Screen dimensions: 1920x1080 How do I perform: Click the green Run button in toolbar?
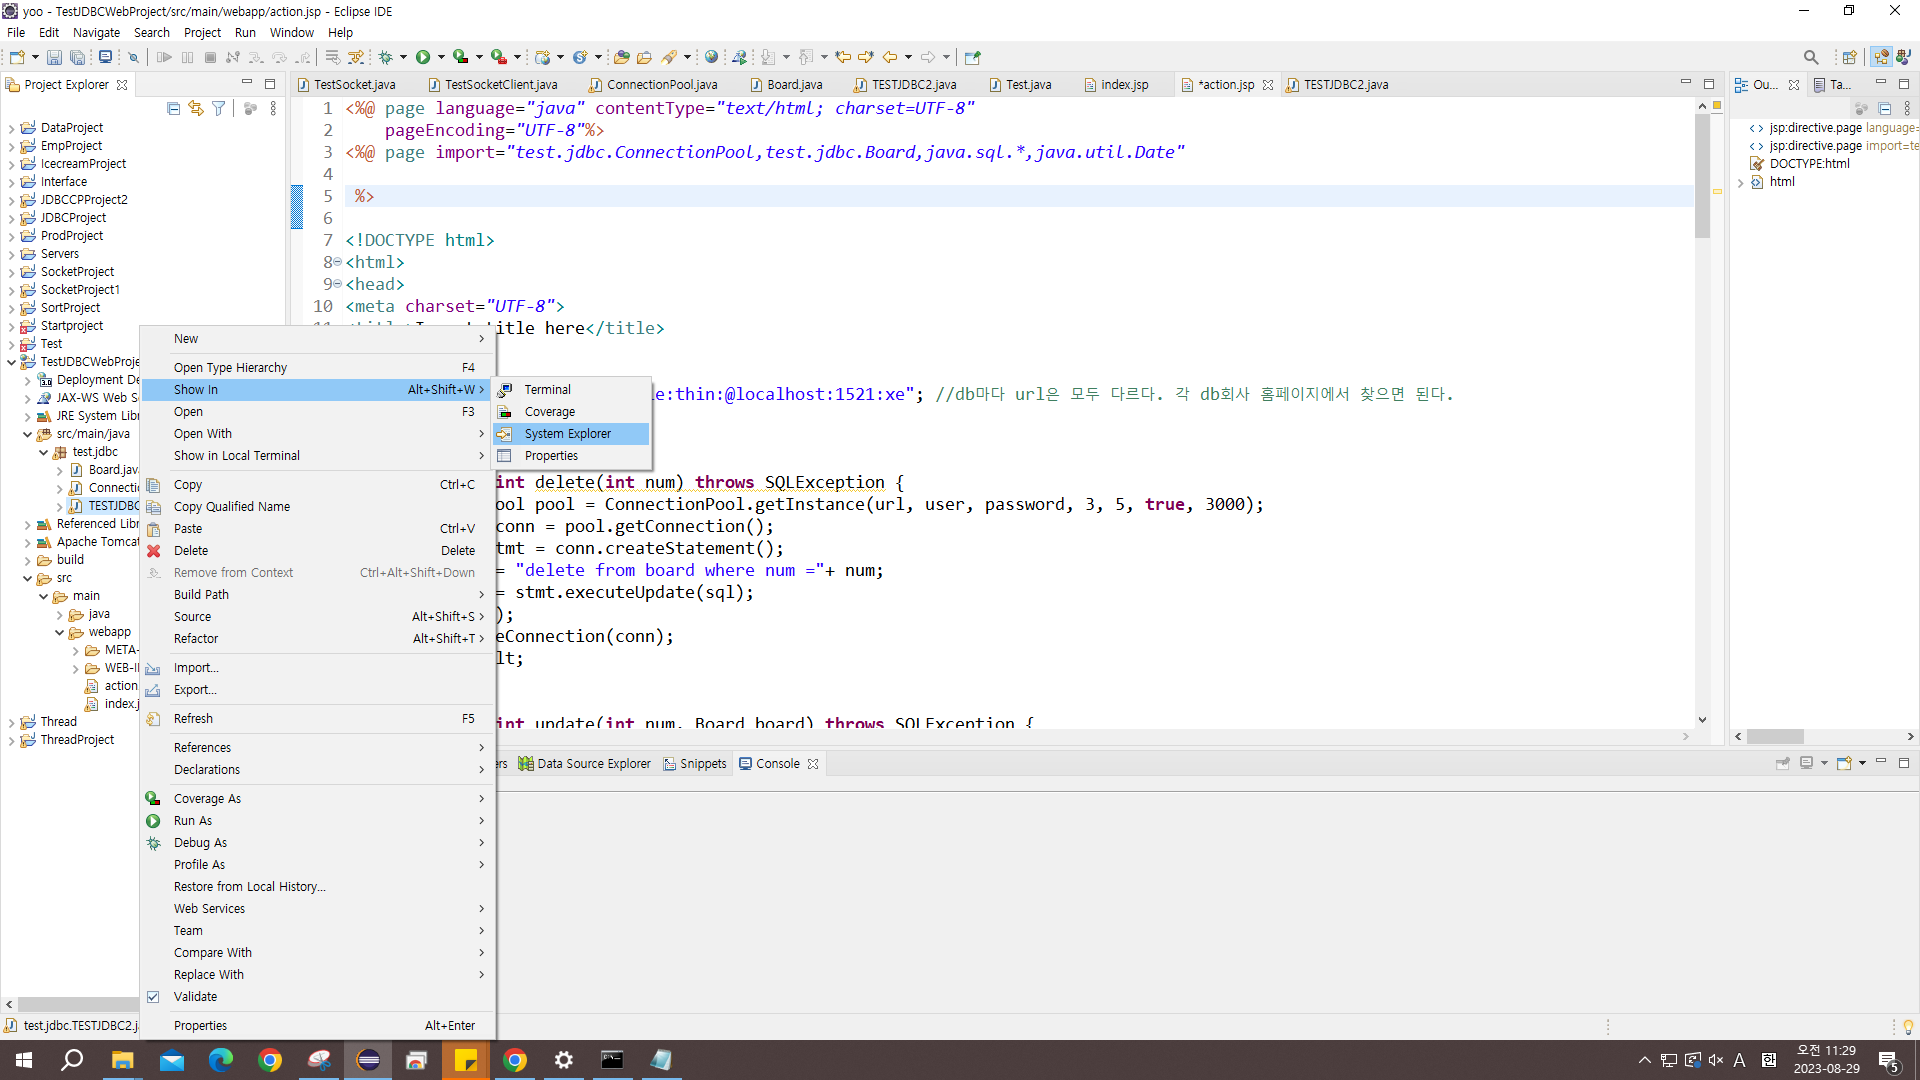coord(423,57)
